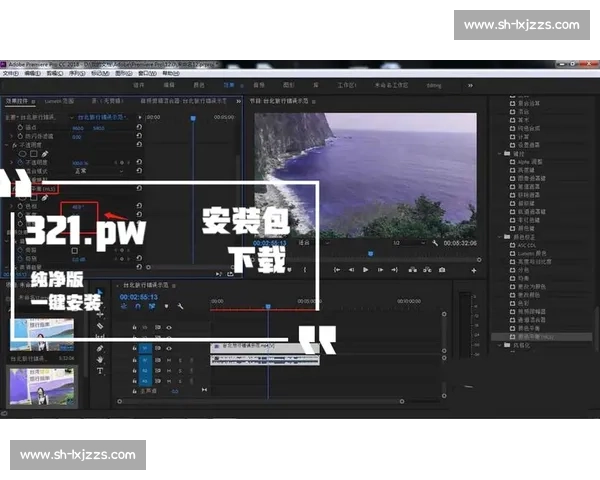Collapse the 颜色校正 folder in the Effects panel
Image resolution: width=600 pixels, height=480 pixels.
(499, 237)
